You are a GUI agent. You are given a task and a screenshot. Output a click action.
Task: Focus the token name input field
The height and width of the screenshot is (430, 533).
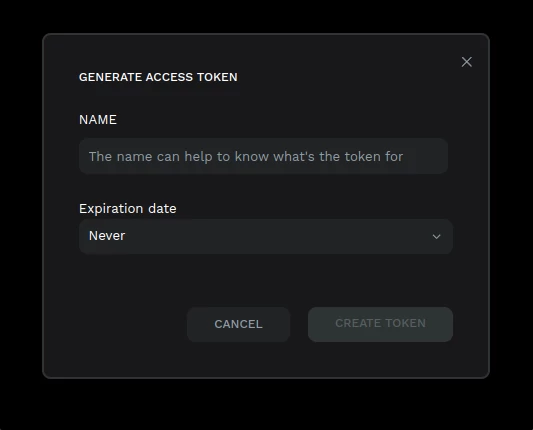[263, 156]
